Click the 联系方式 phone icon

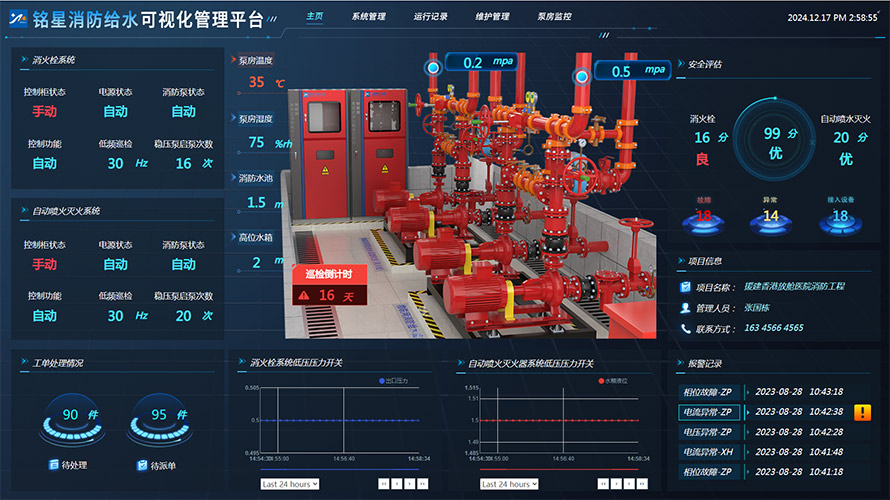pos(685,328)
